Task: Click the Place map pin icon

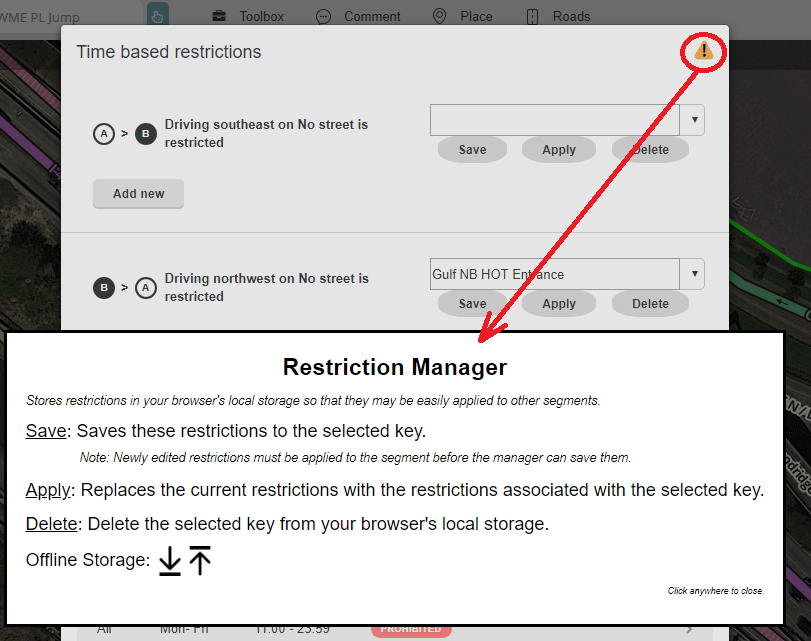Action: [439, 16]
